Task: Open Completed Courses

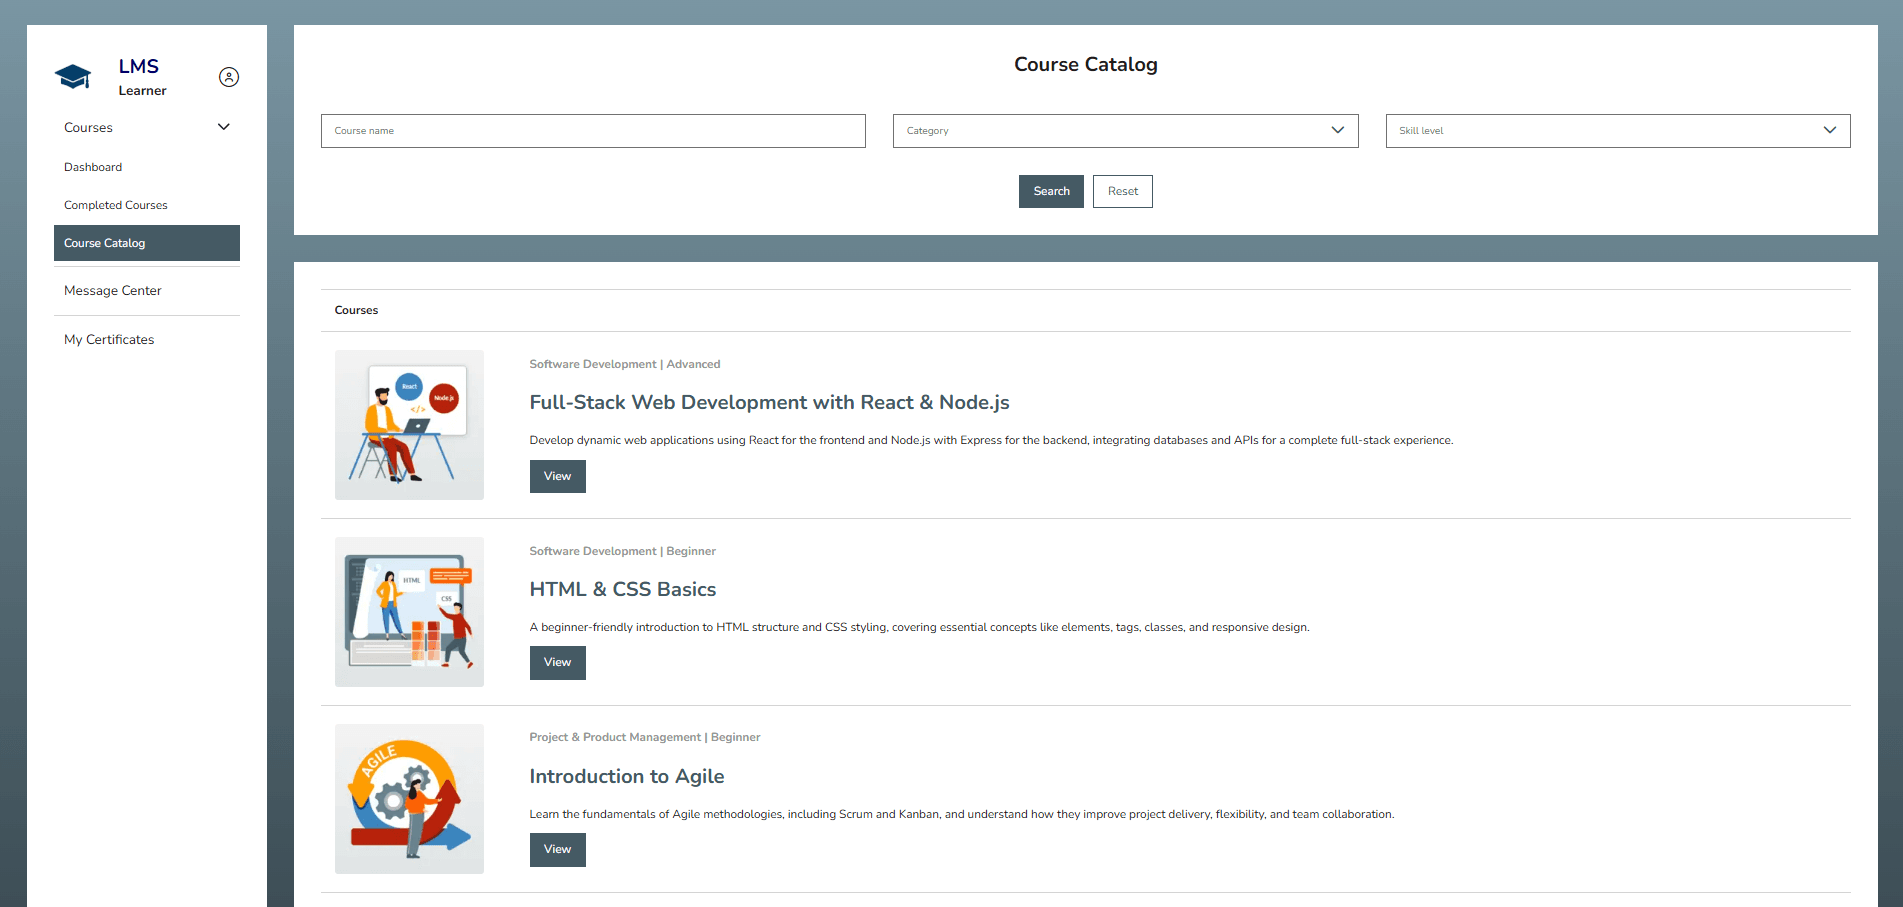Action: tap(115, 205)
